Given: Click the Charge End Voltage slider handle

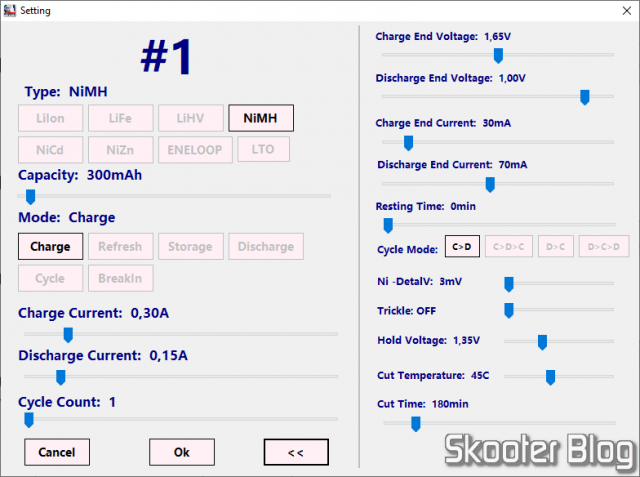Looking at the screenshot, I should (498, 55).
